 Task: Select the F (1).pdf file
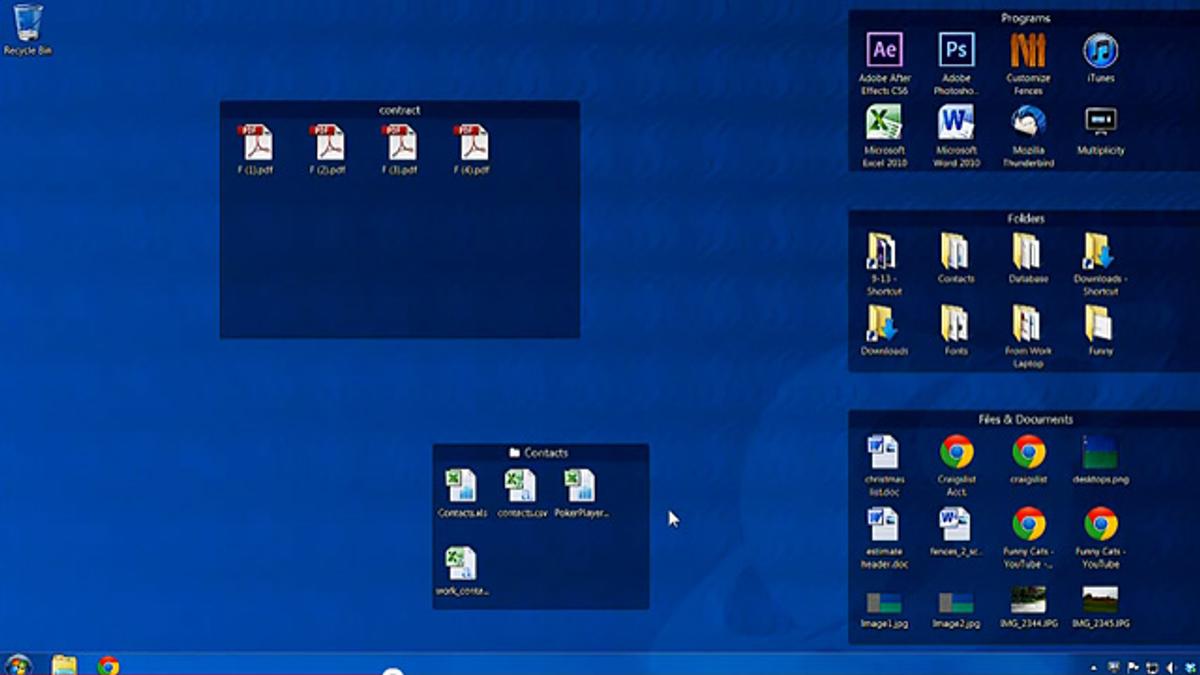pyautogui.click(x=257, y=144)
